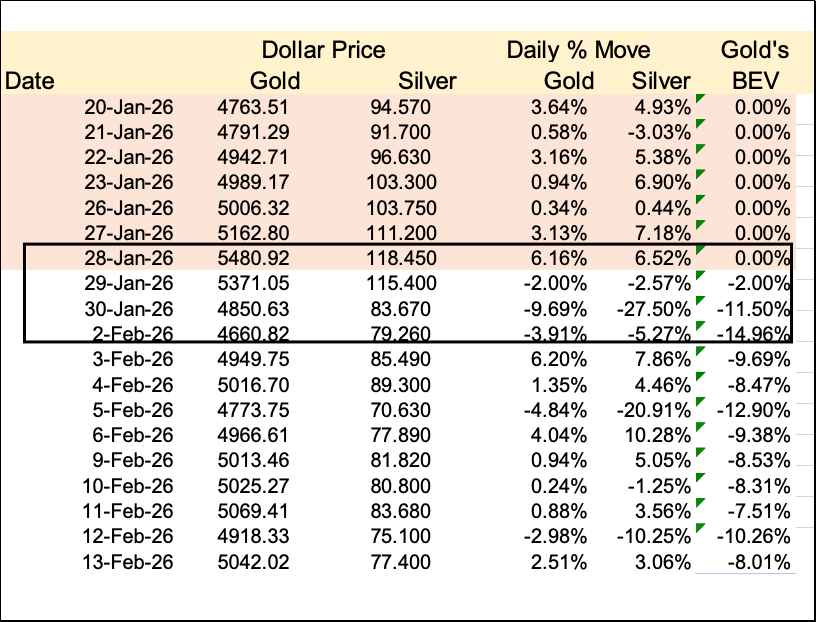Image resolution: width=816 pixels, height=622 pixels.
Task: Click the Gold header under Daily % Move
Action: click(x=567, y=81)
